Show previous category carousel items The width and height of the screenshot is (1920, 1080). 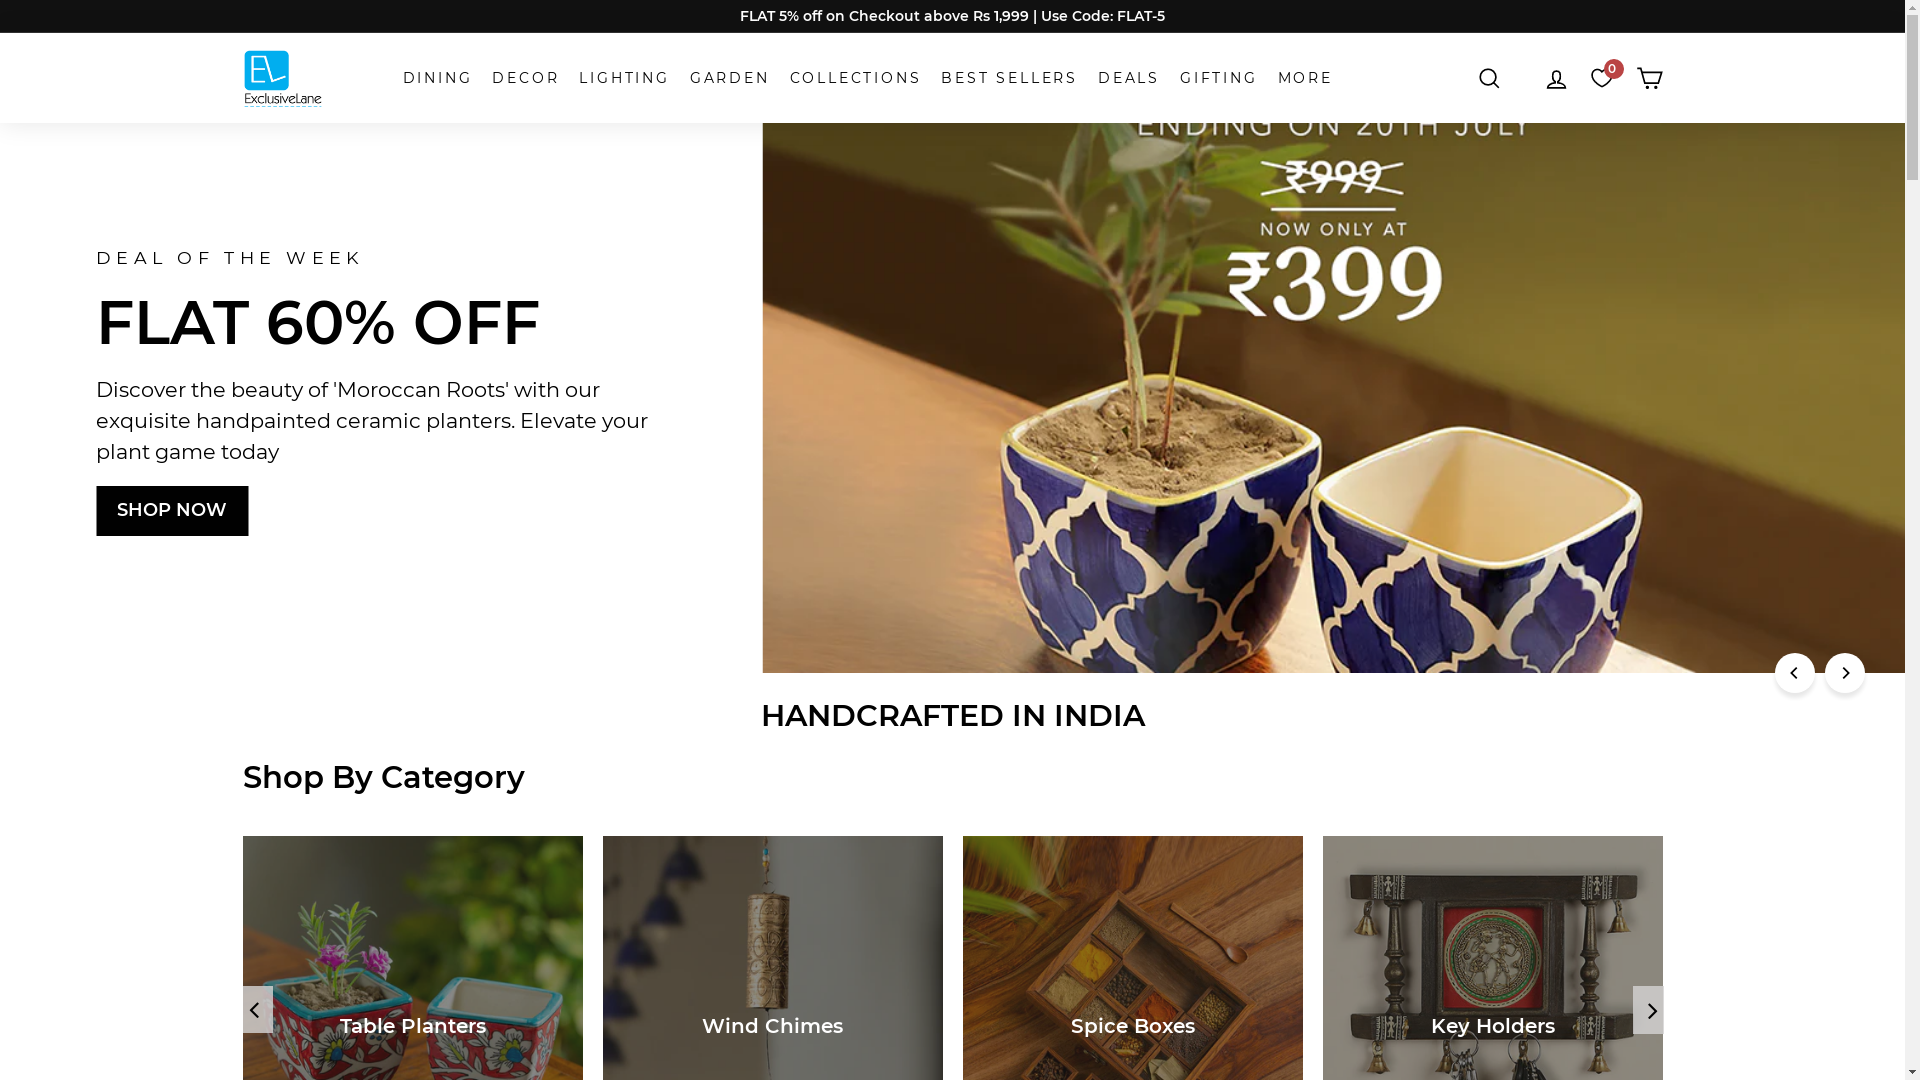point(257,1010)
